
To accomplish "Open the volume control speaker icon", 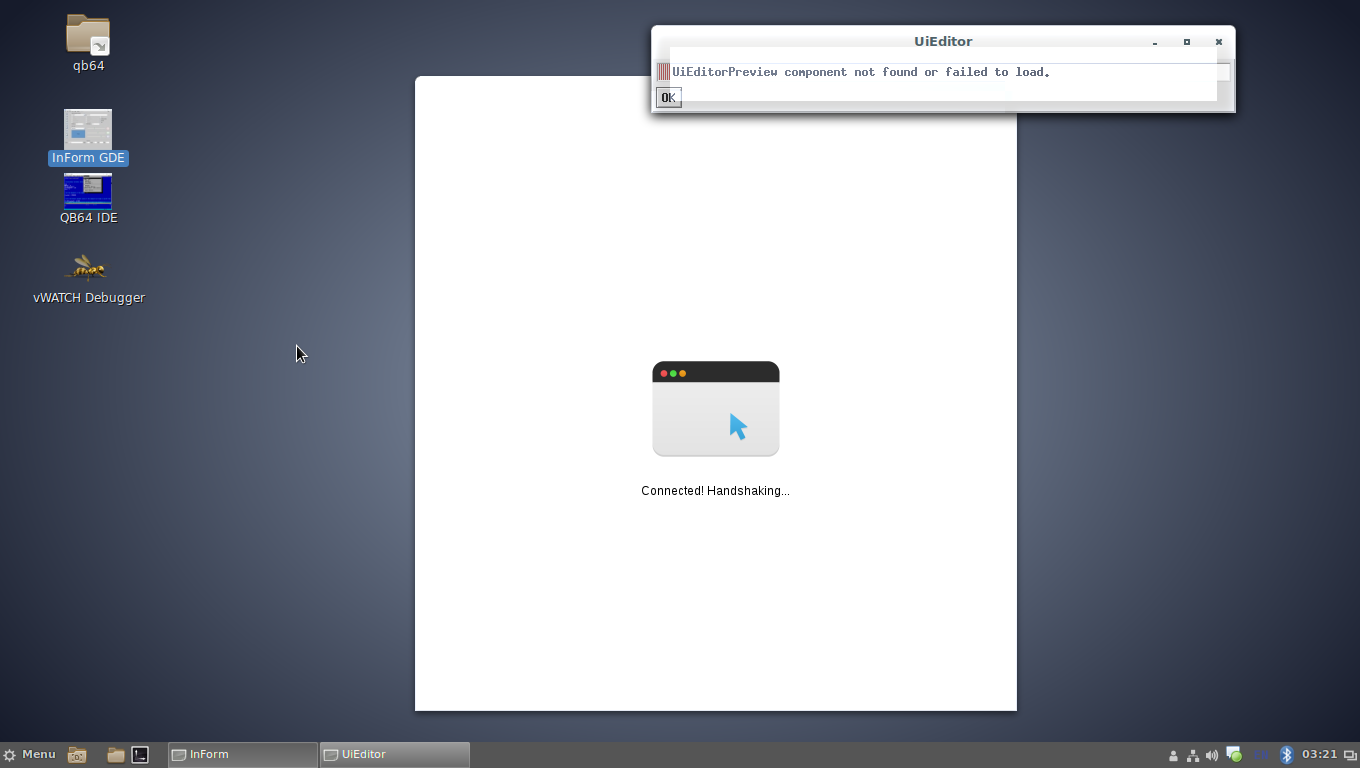I will pos(1212,756).
